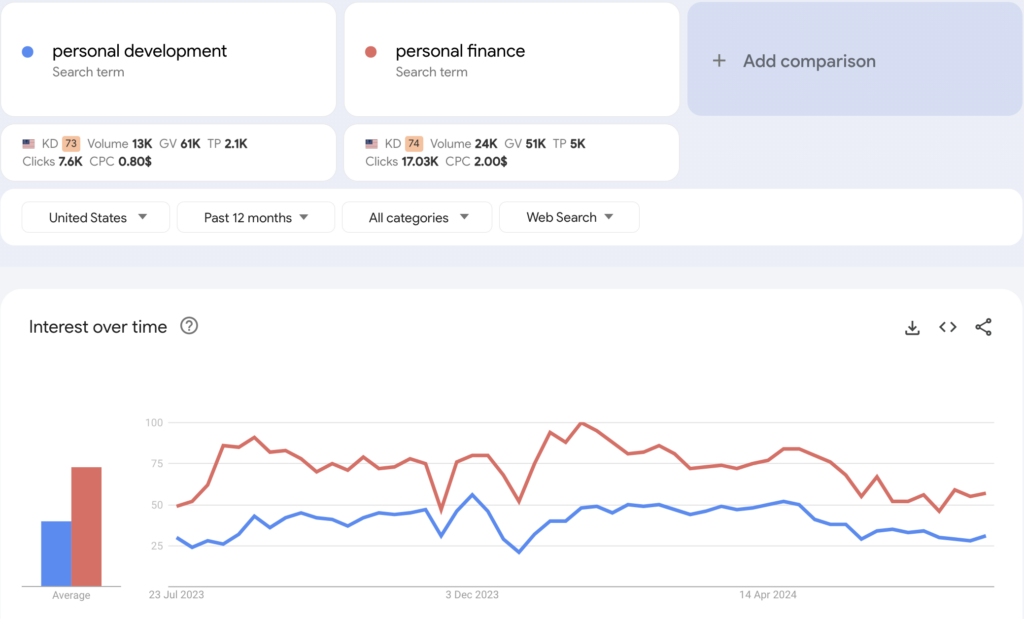Image resolution: width=1024 pixels, height=619 pixels.
Task: Open the Past 12 months time range dropdown
Action: [x=255, y=216]
